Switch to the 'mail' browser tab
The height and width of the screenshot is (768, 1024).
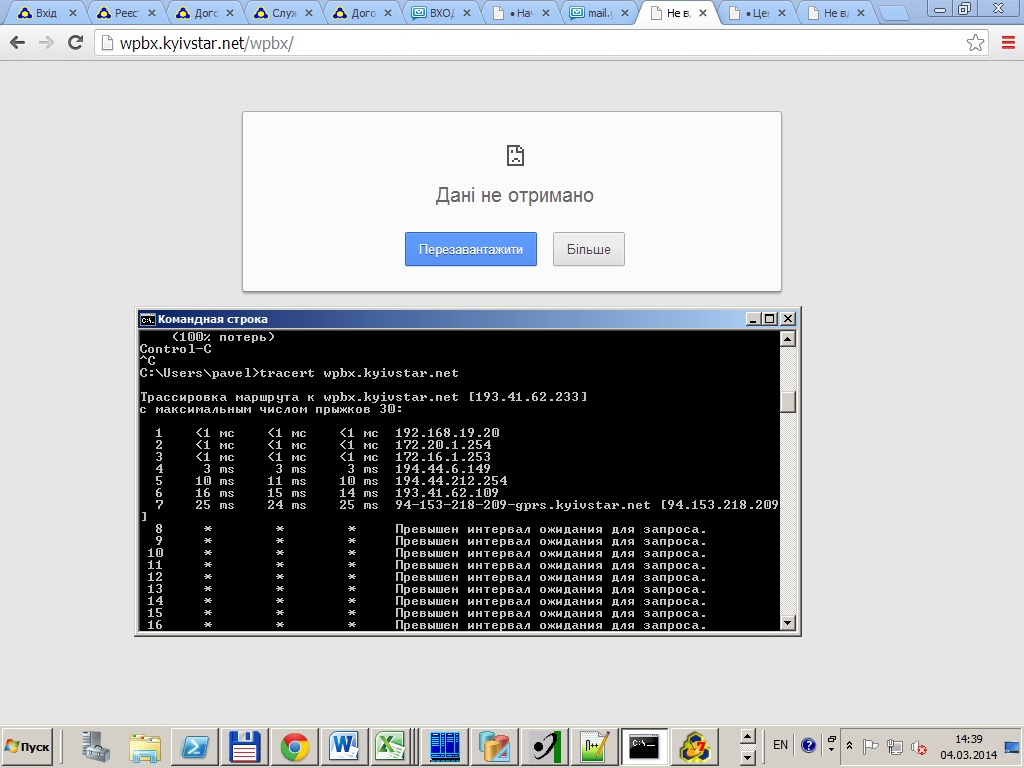598,14
